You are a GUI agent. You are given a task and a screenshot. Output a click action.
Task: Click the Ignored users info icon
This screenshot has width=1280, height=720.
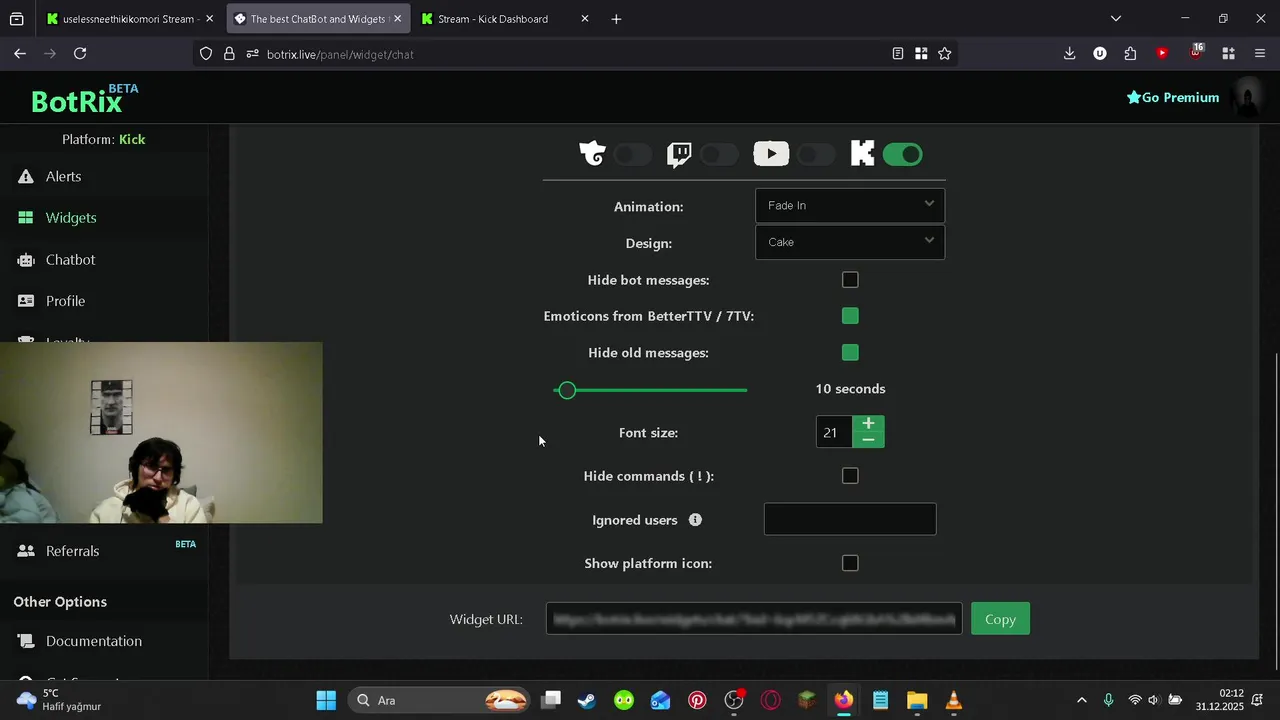pos(695,520)
